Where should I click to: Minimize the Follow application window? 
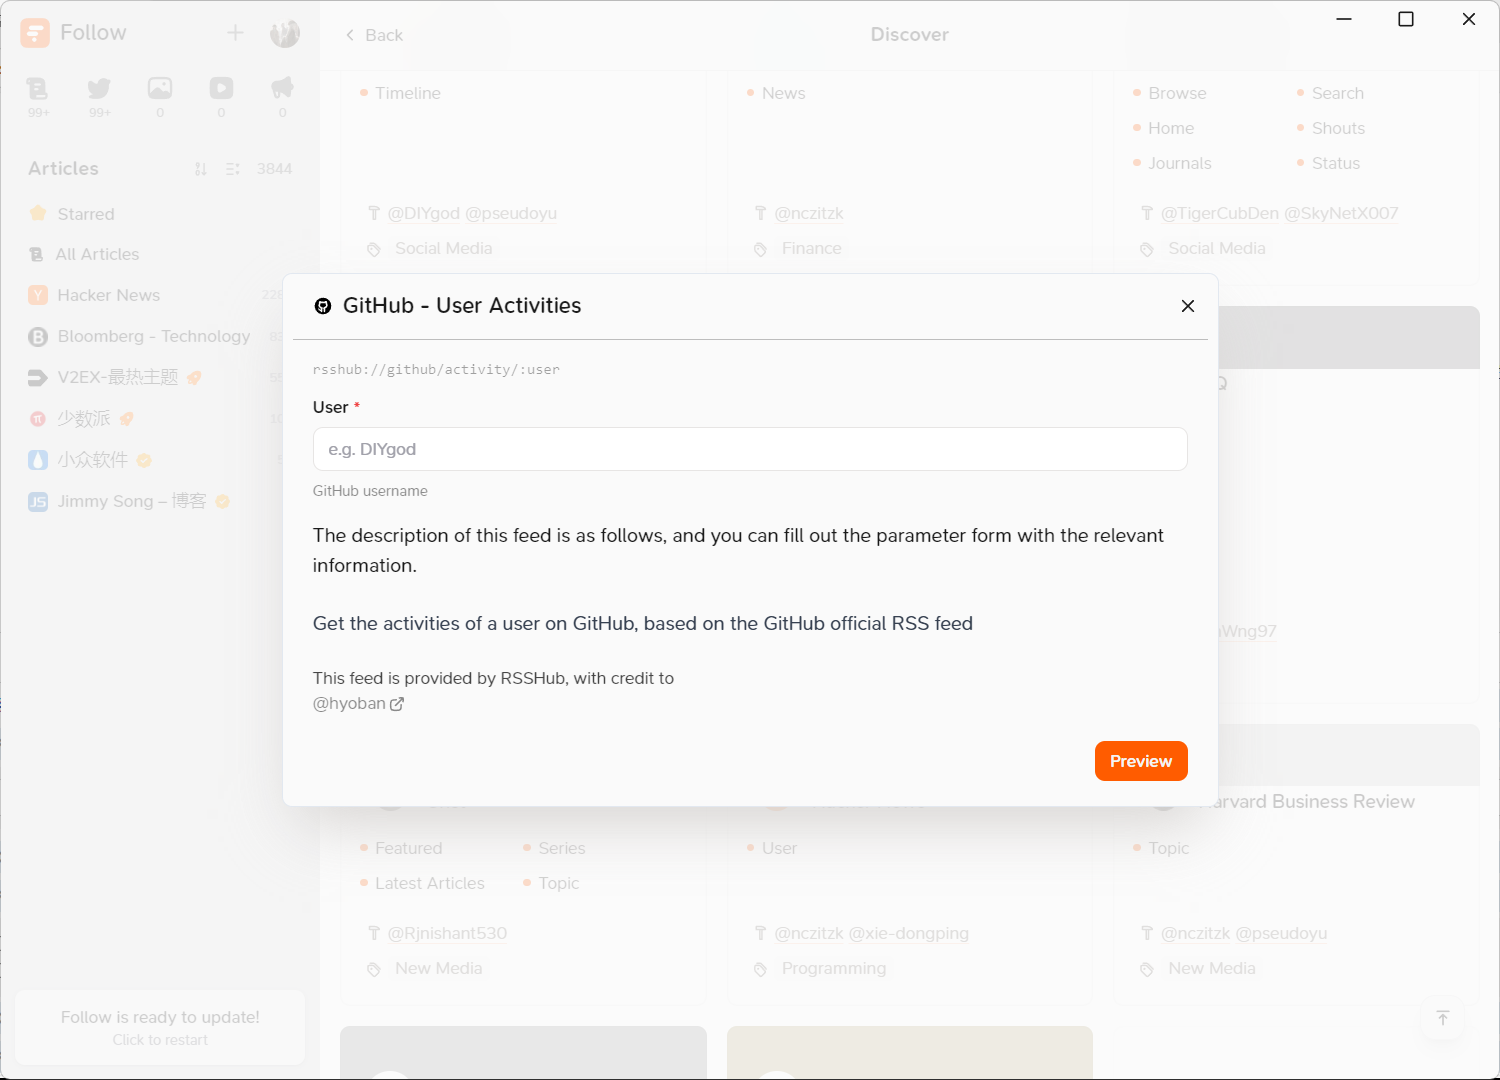(1344, 19)
